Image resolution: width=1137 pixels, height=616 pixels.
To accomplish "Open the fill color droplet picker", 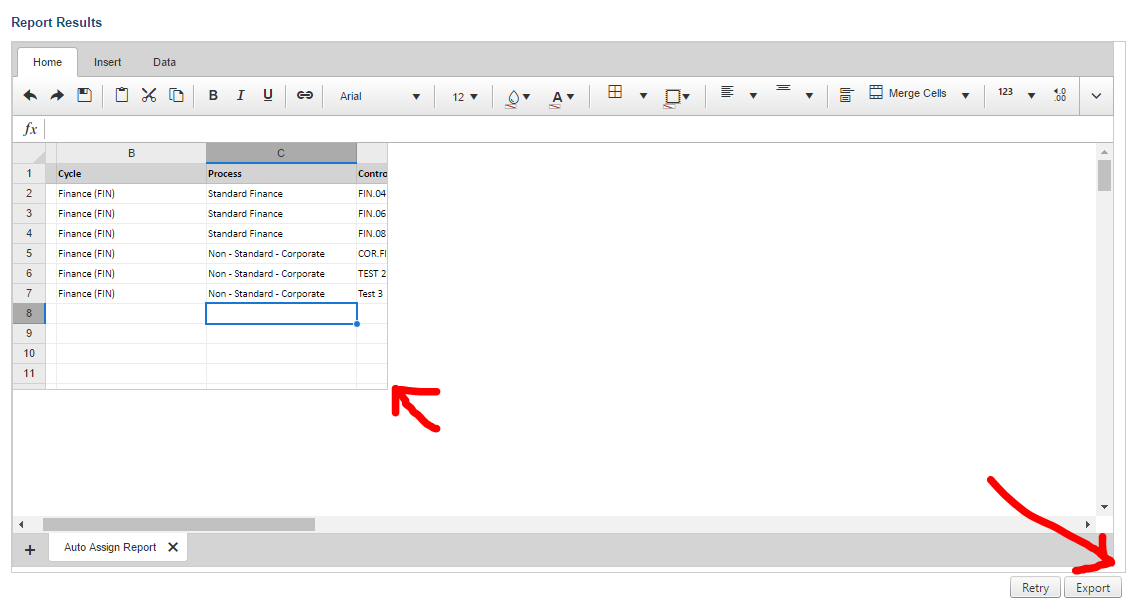I will (x=518, y=98).
